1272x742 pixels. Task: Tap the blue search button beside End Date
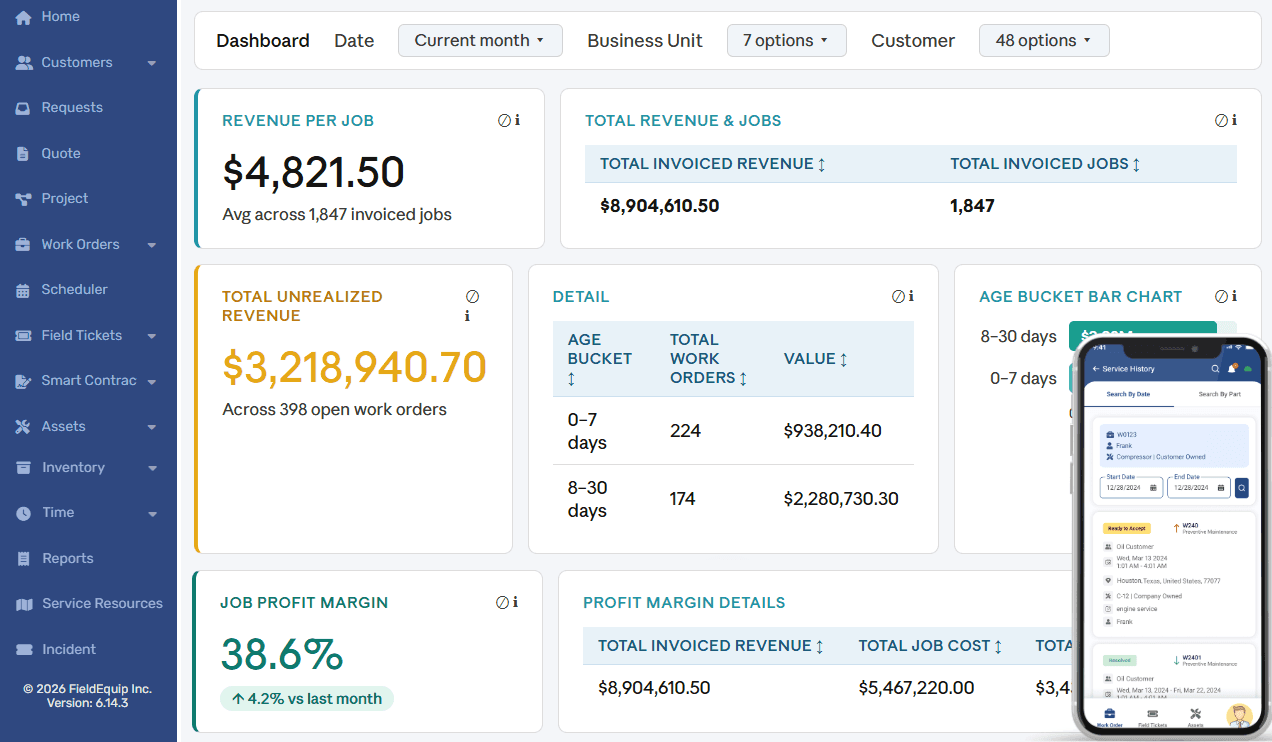point(1242,488)
